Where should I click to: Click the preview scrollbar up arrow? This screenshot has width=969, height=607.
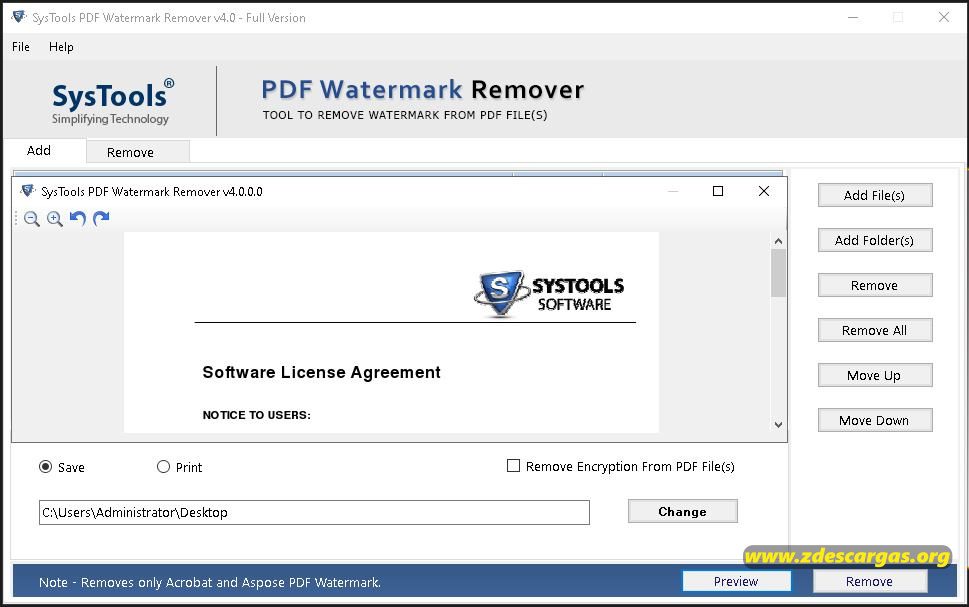pos(778,241)
